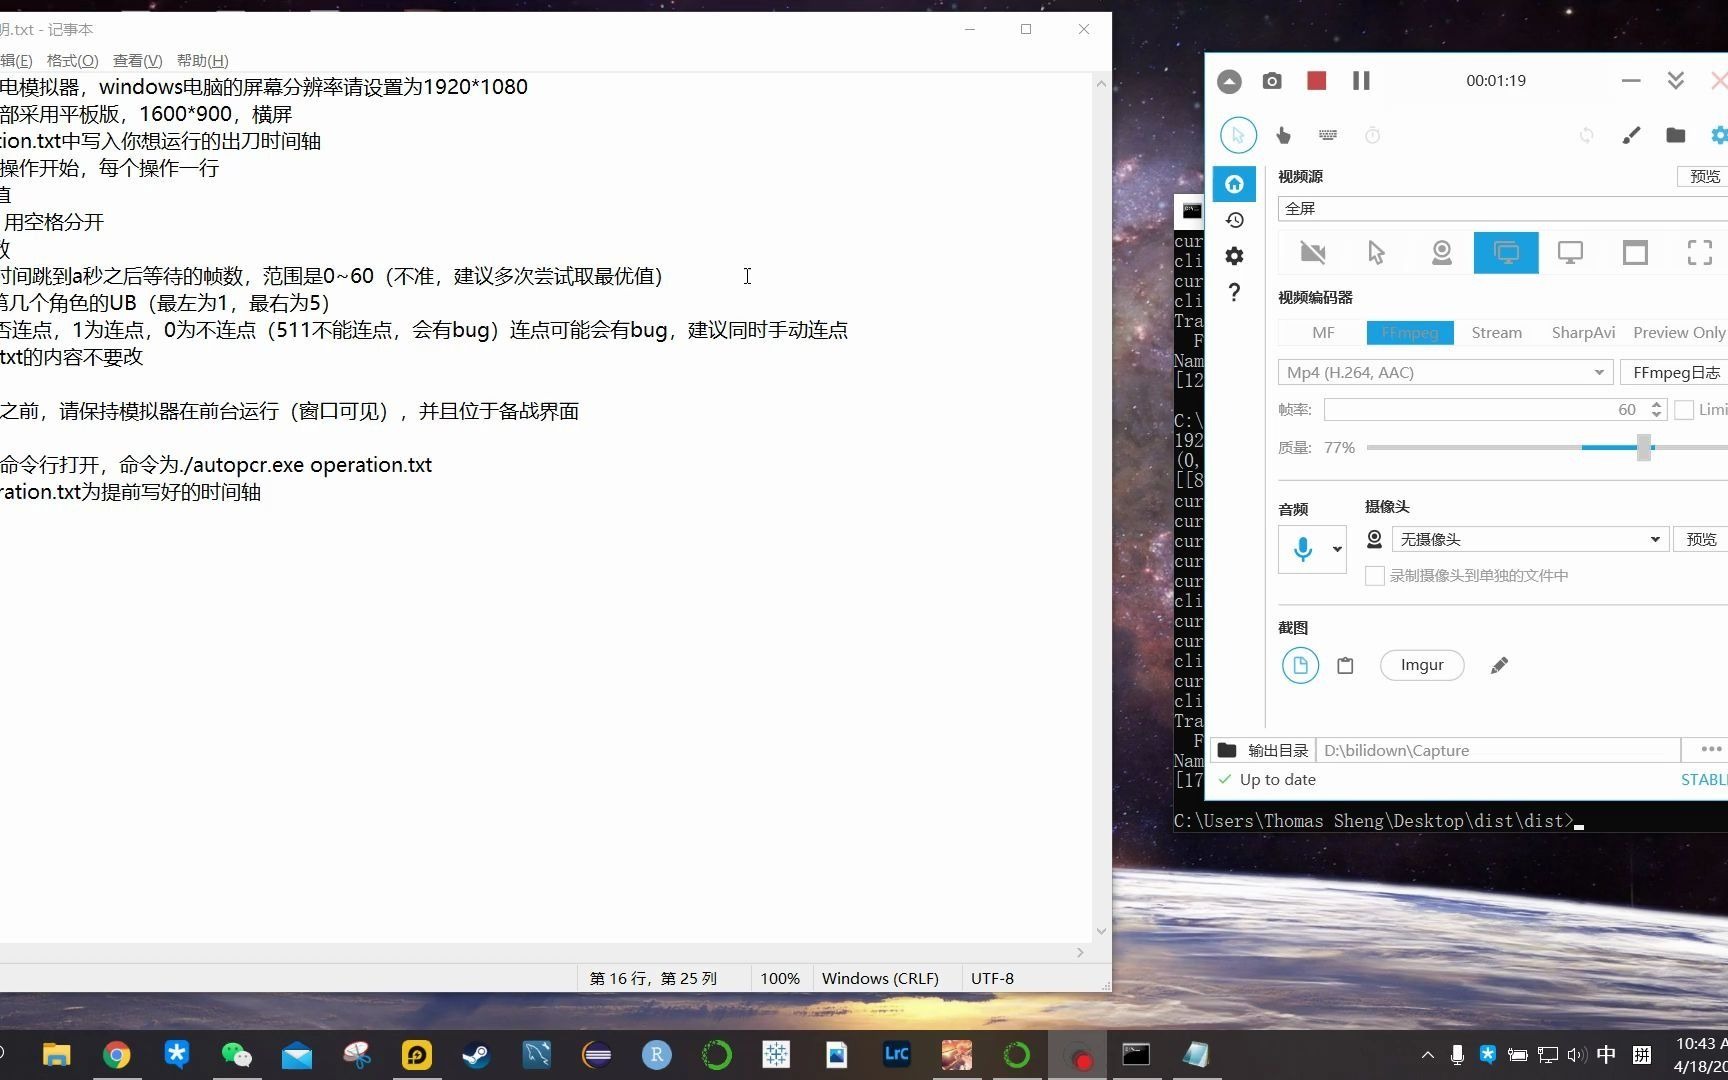Toggle the frame rate limit checkbox
This screenshot has width=1728, height=1080.
(1684, 410)
